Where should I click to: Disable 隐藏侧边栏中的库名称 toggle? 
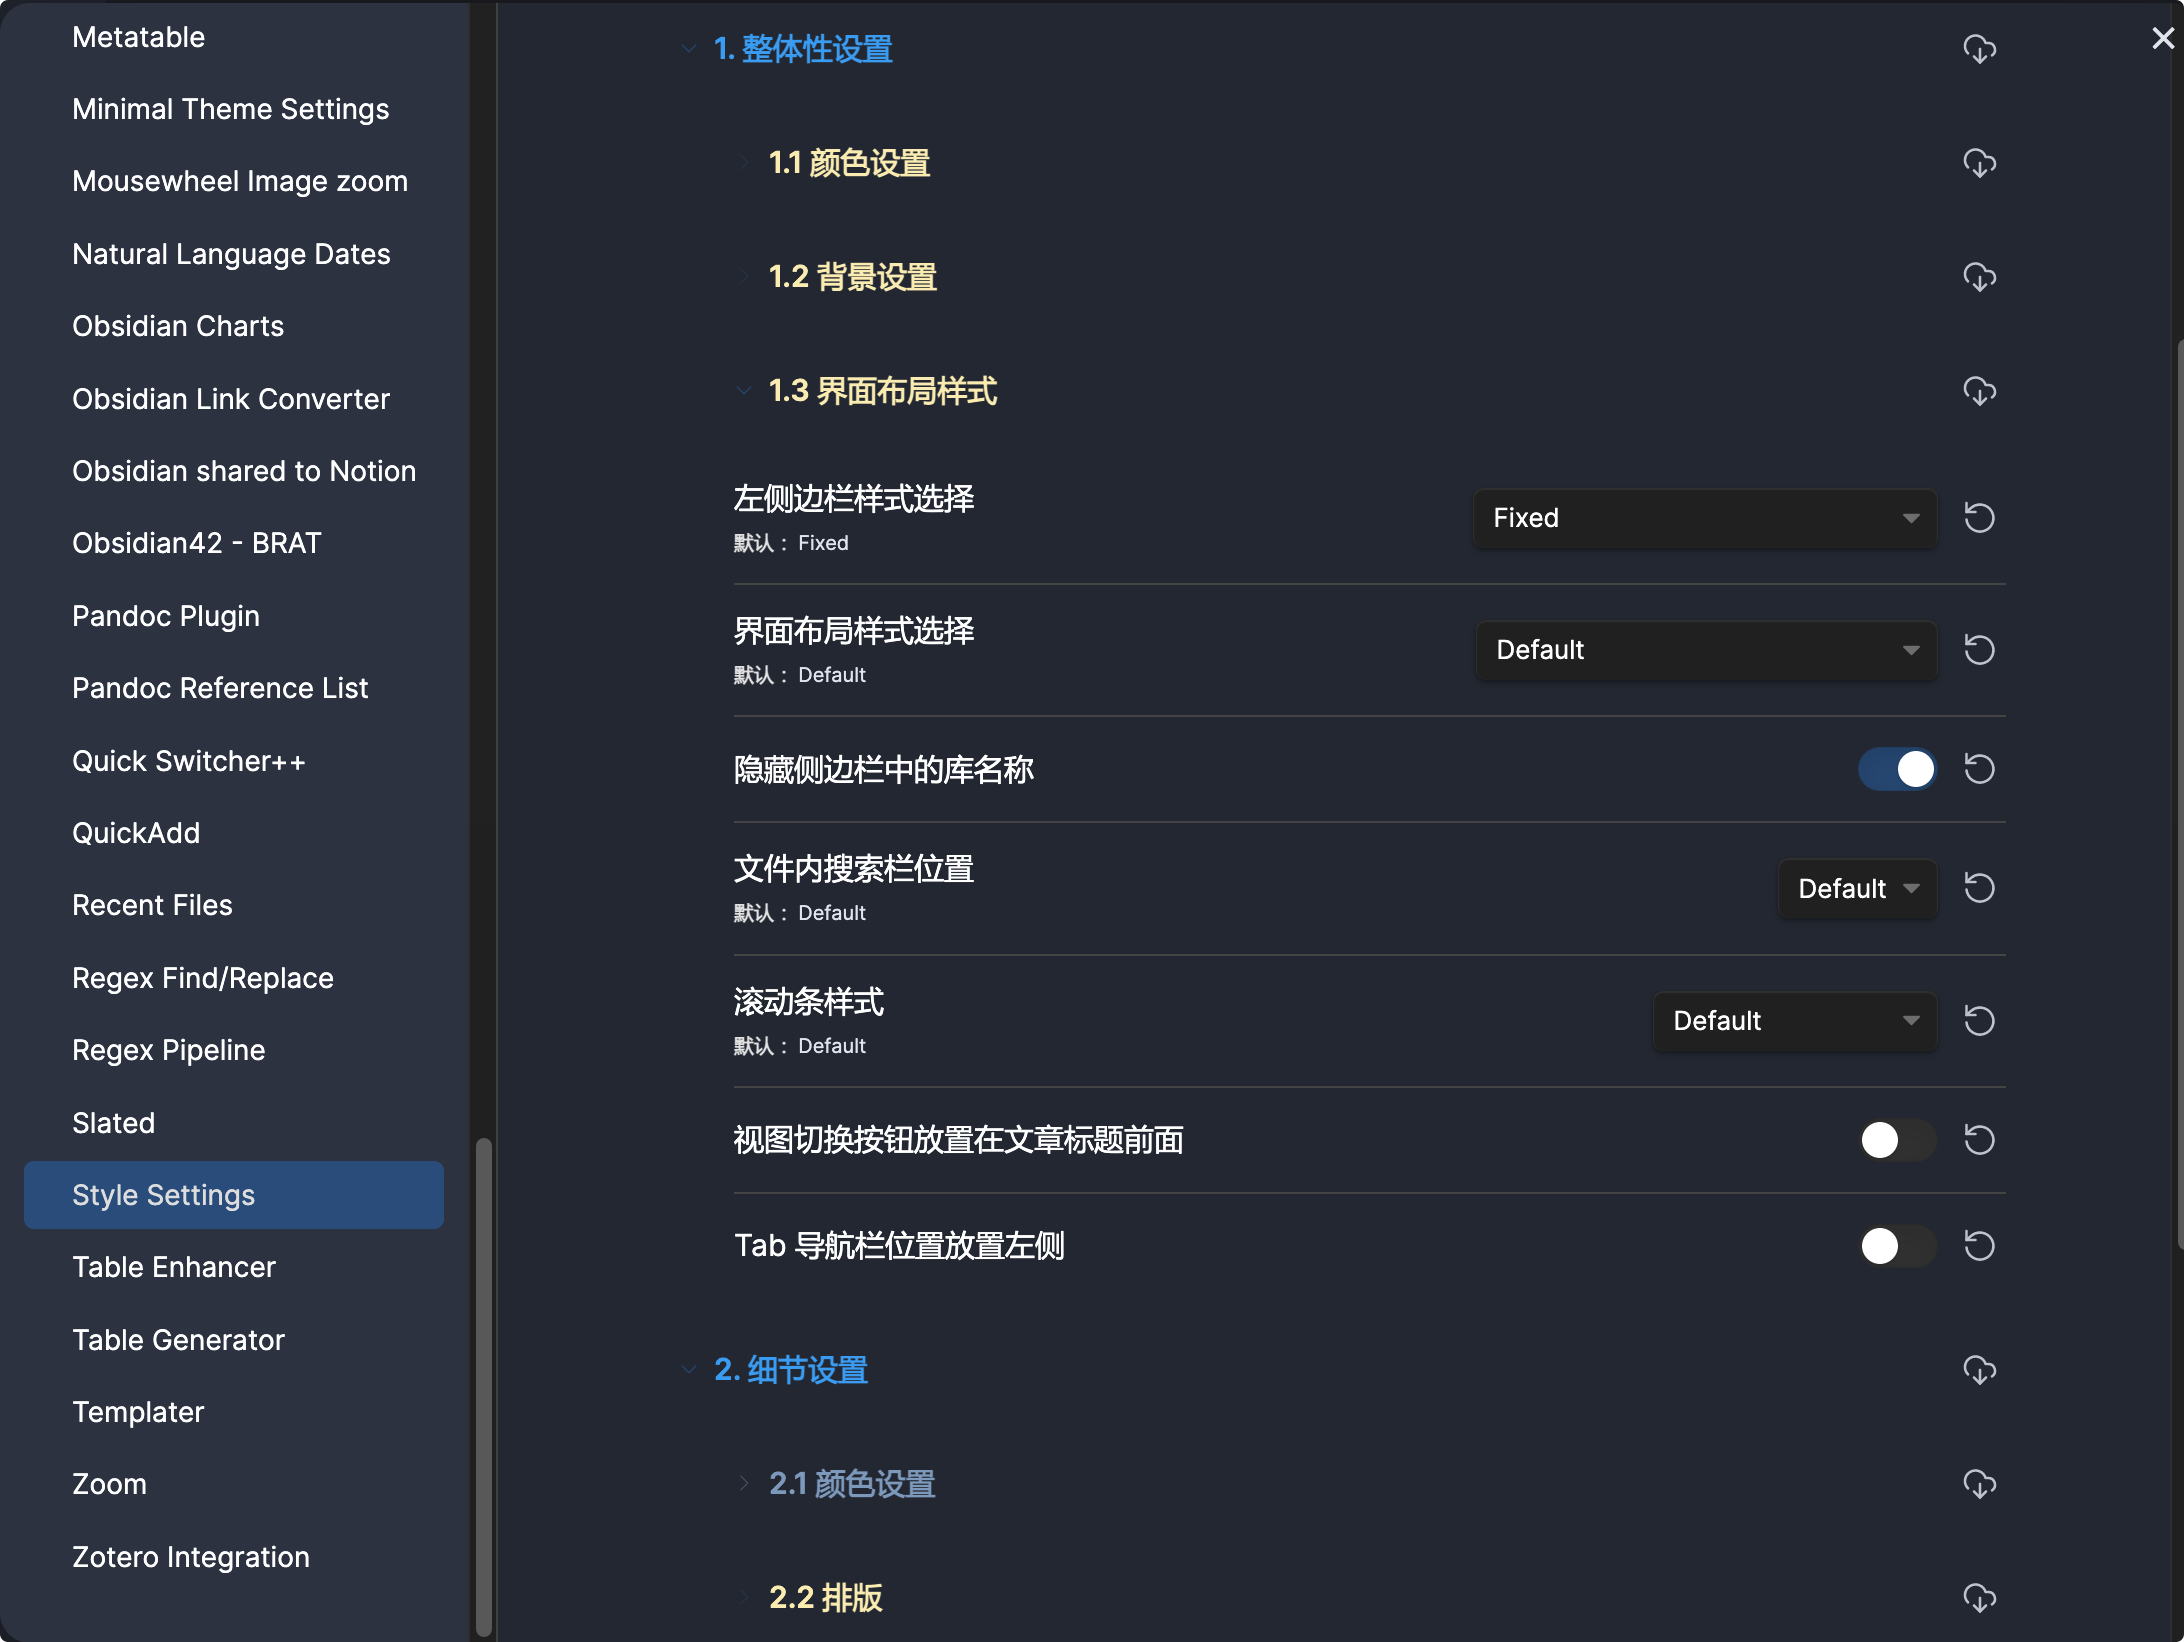coord(1896,769)
